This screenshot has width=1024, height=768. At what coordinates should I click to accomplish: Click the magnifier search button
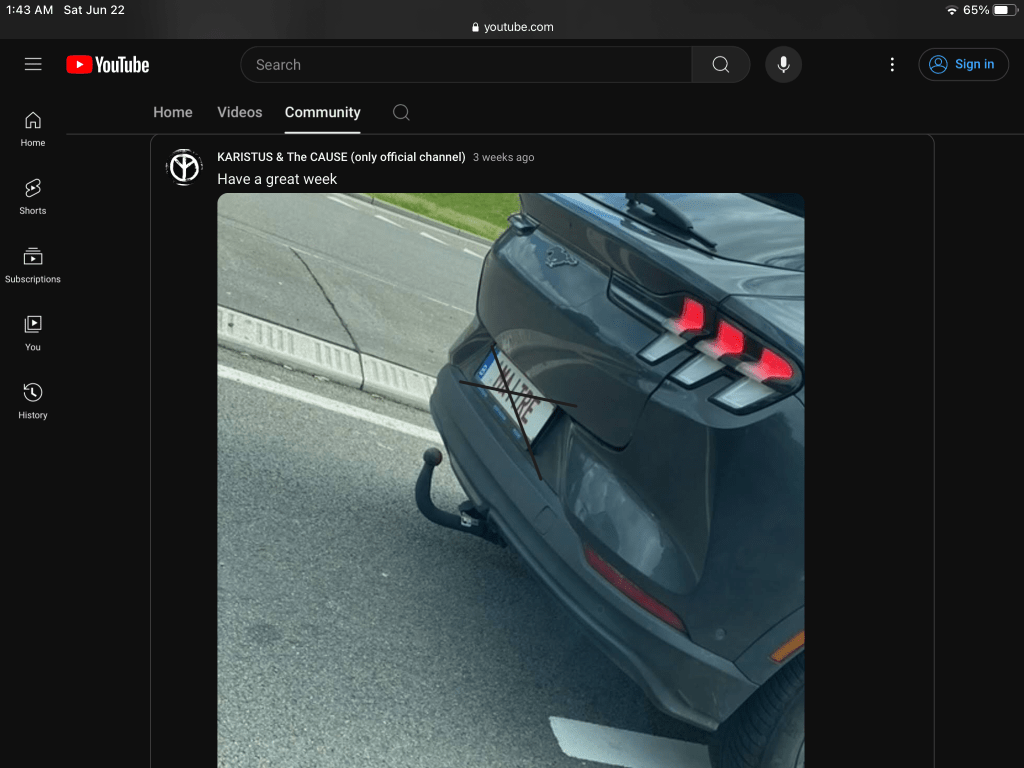[x=720, y=64]
